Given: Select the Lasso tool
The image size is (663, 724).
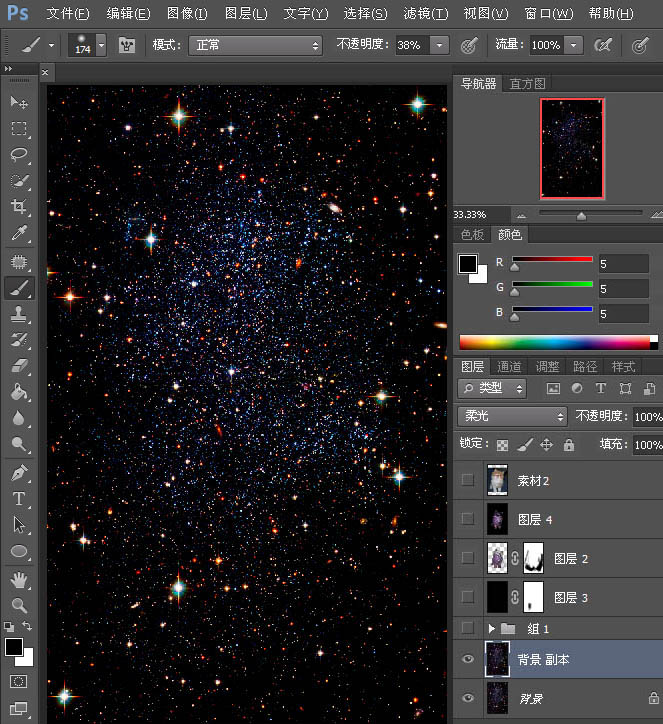Looking at the screenshot, I should (18, 155).
